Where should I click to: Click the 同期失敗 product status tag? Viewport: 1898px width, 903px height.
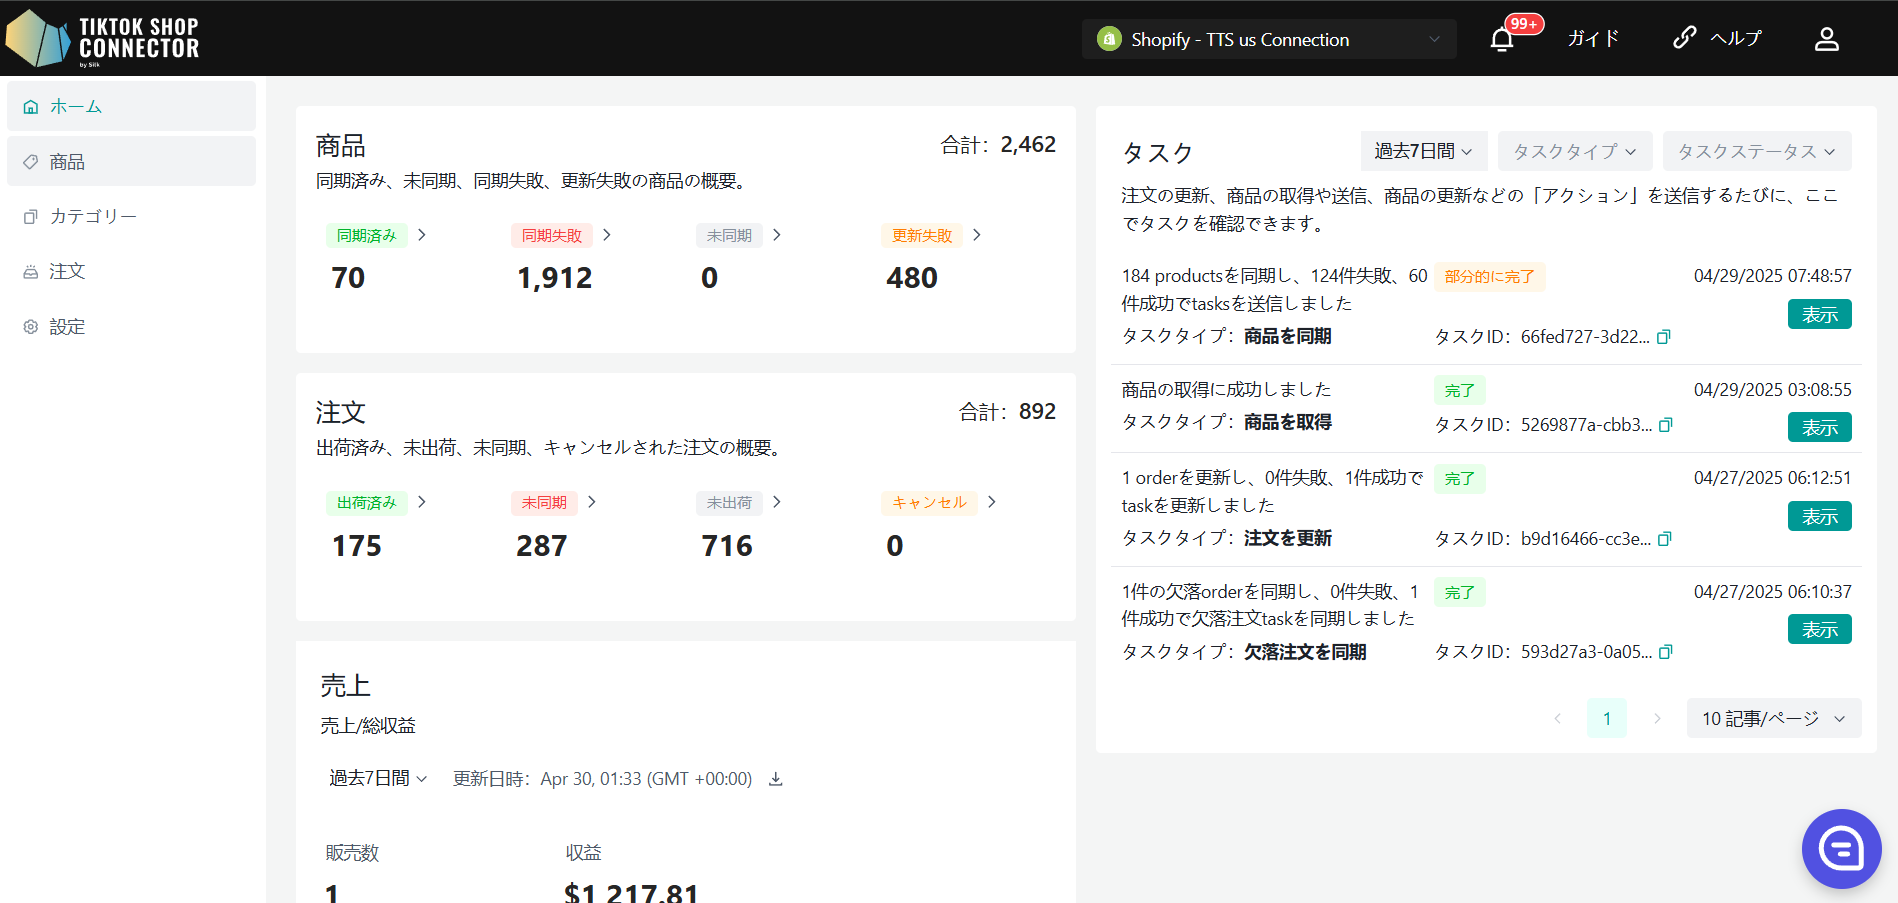coord(552,235)
